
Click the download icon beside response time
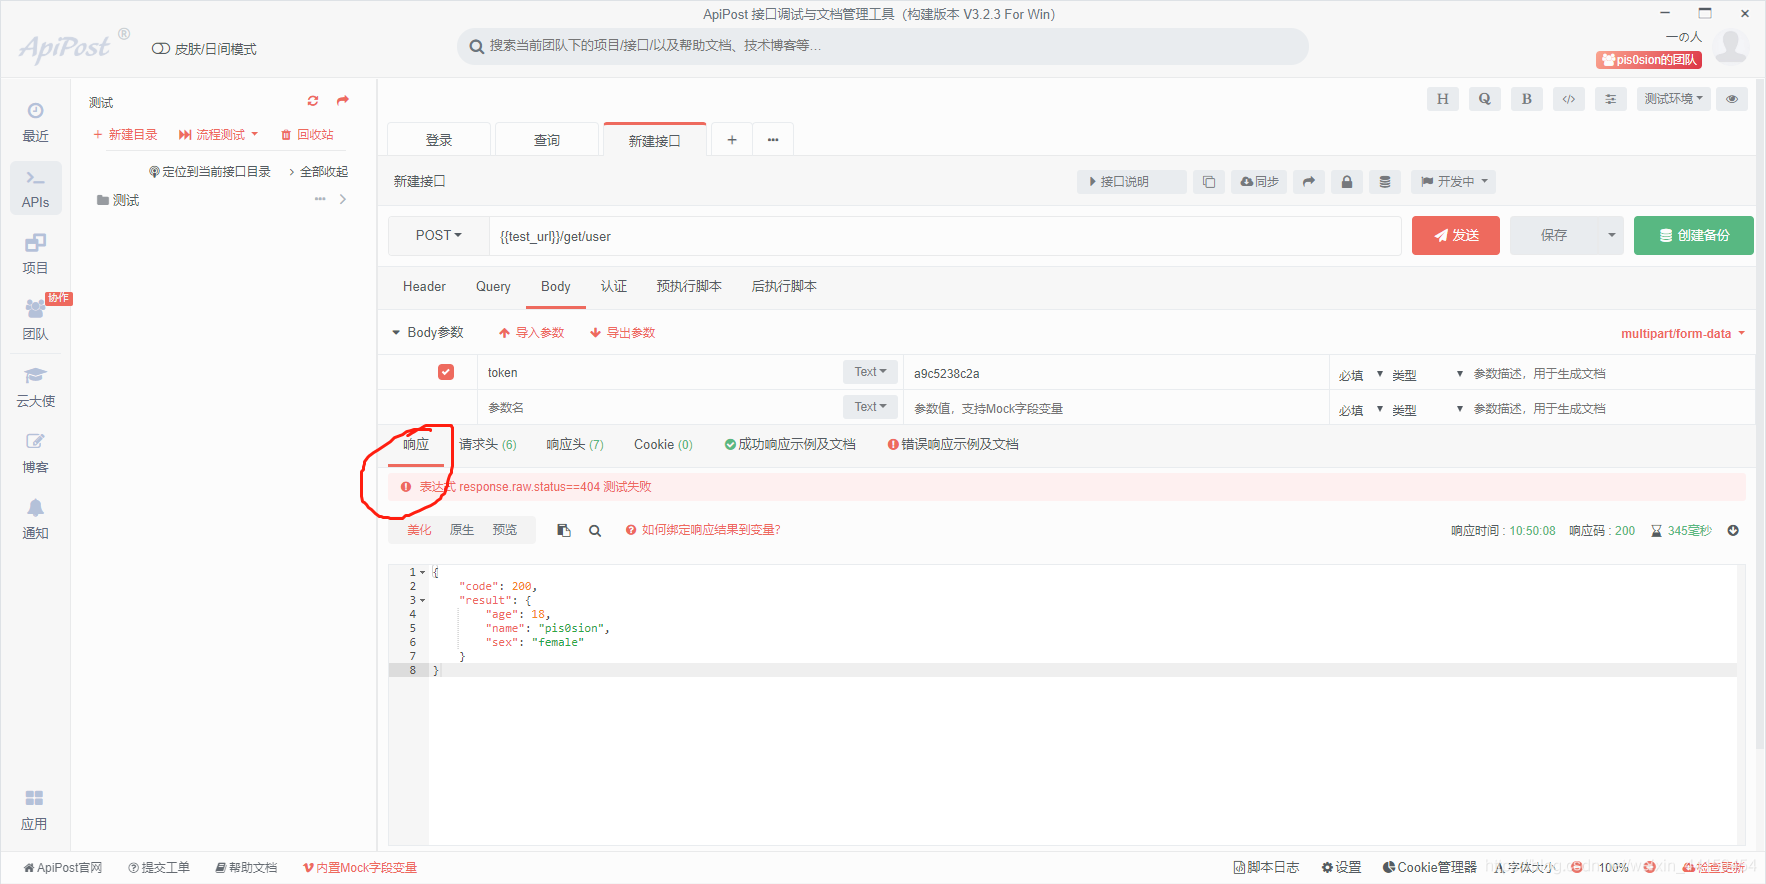(x=1733, y=531)
